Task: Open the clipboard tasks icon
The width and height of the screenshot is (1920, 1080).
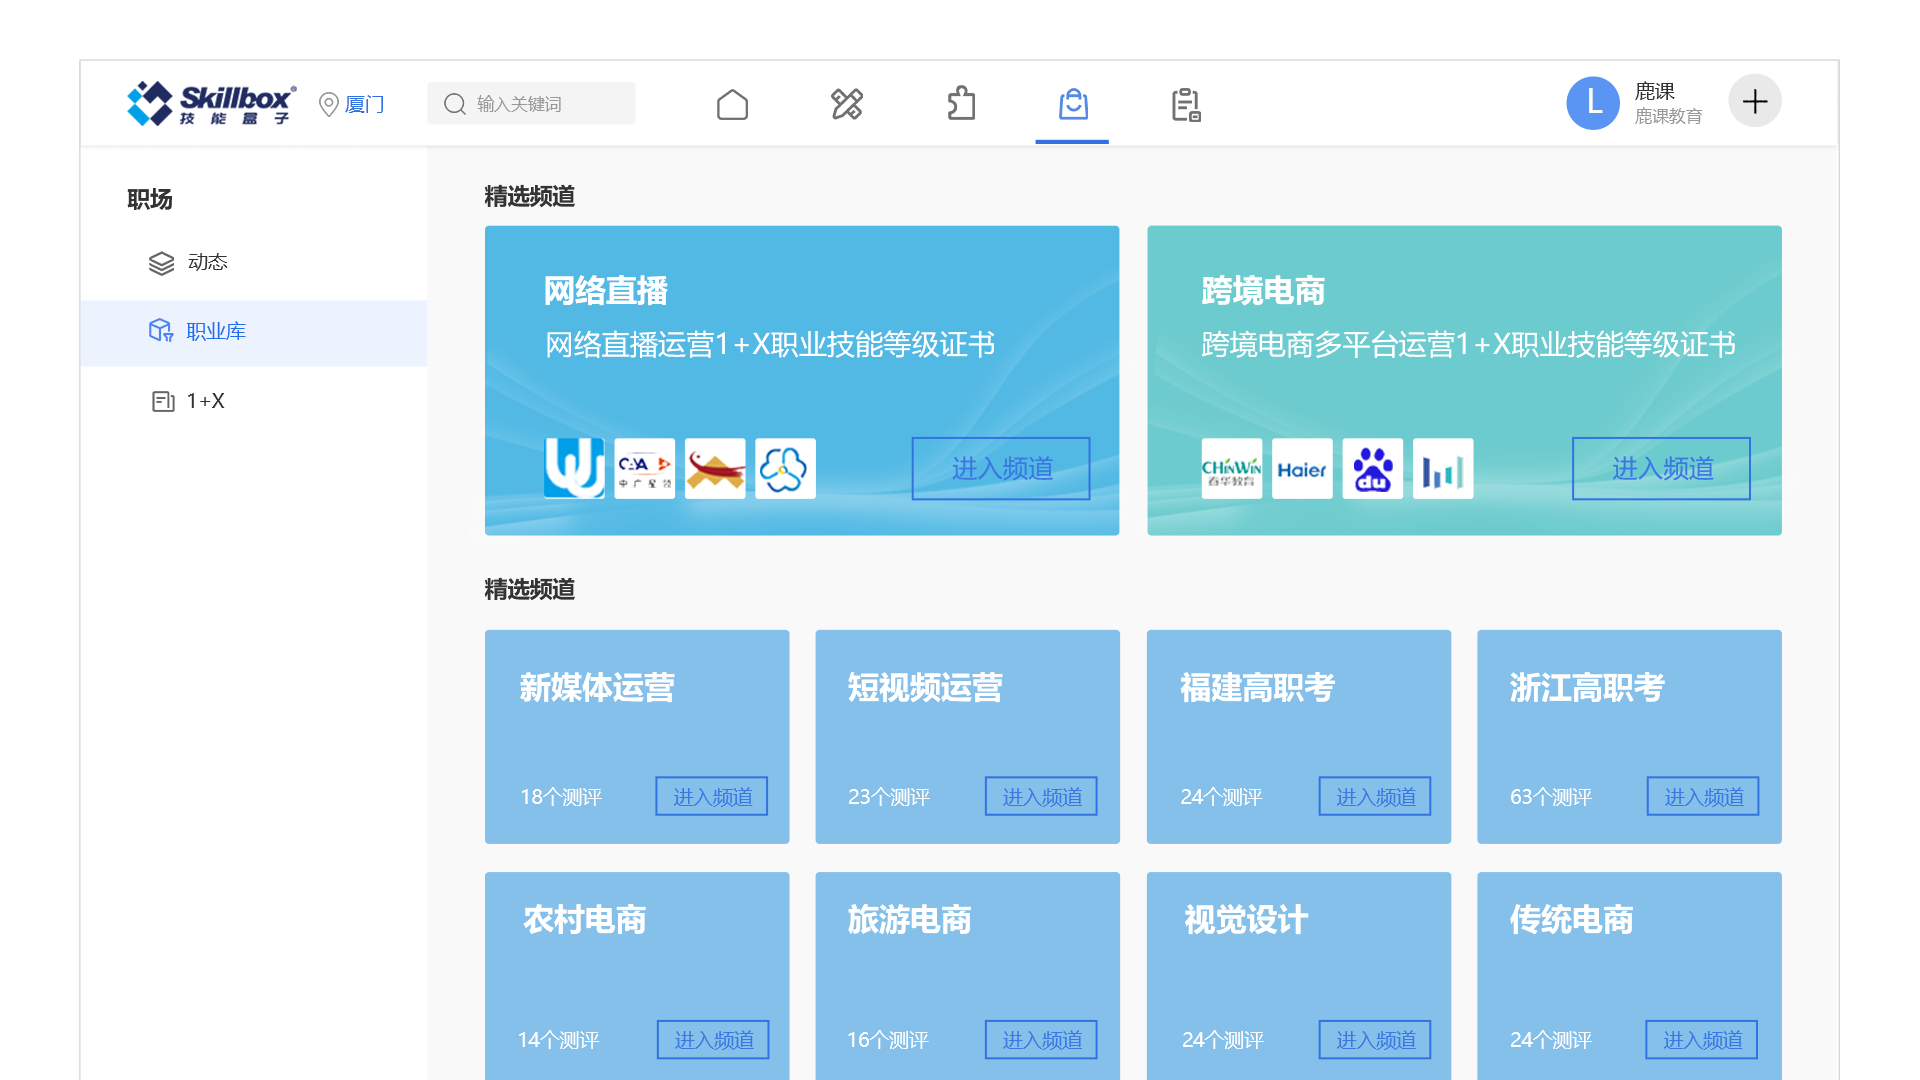Action: (1186, 104)
